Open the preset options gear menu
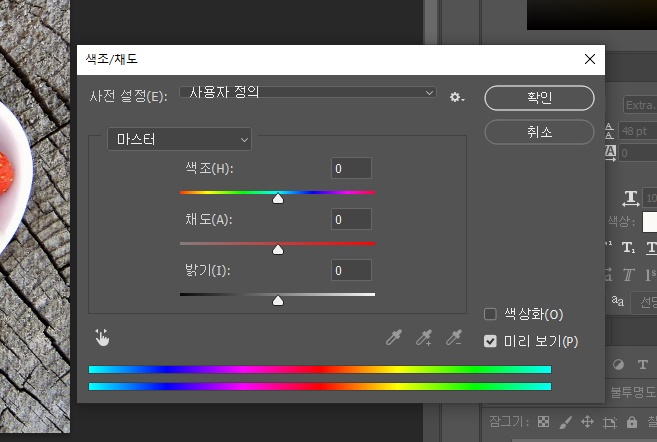The image size is (657, 442). [x=457, y=98]
